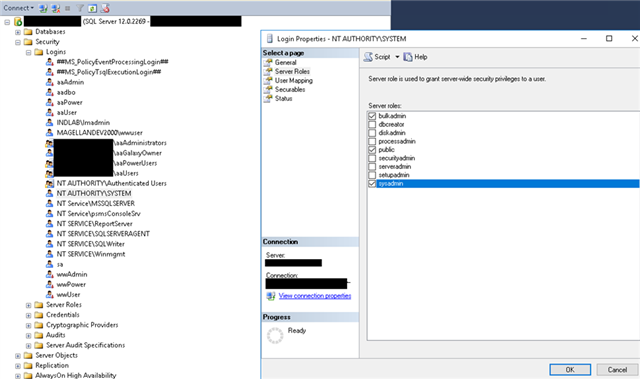Screen dimensions: 640x379
Task: Select the sa login icon
Action: (49, 264)
